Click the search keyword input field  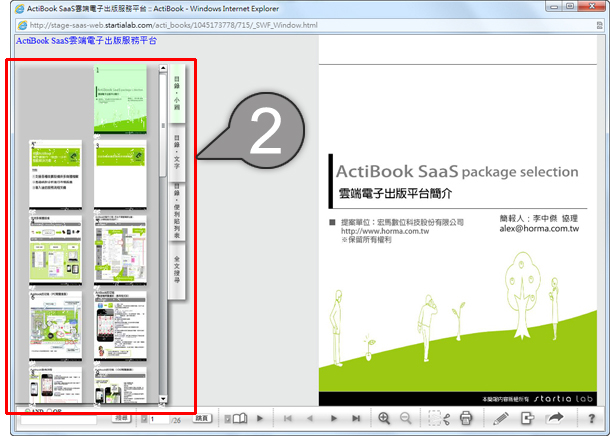coord(59,420)
